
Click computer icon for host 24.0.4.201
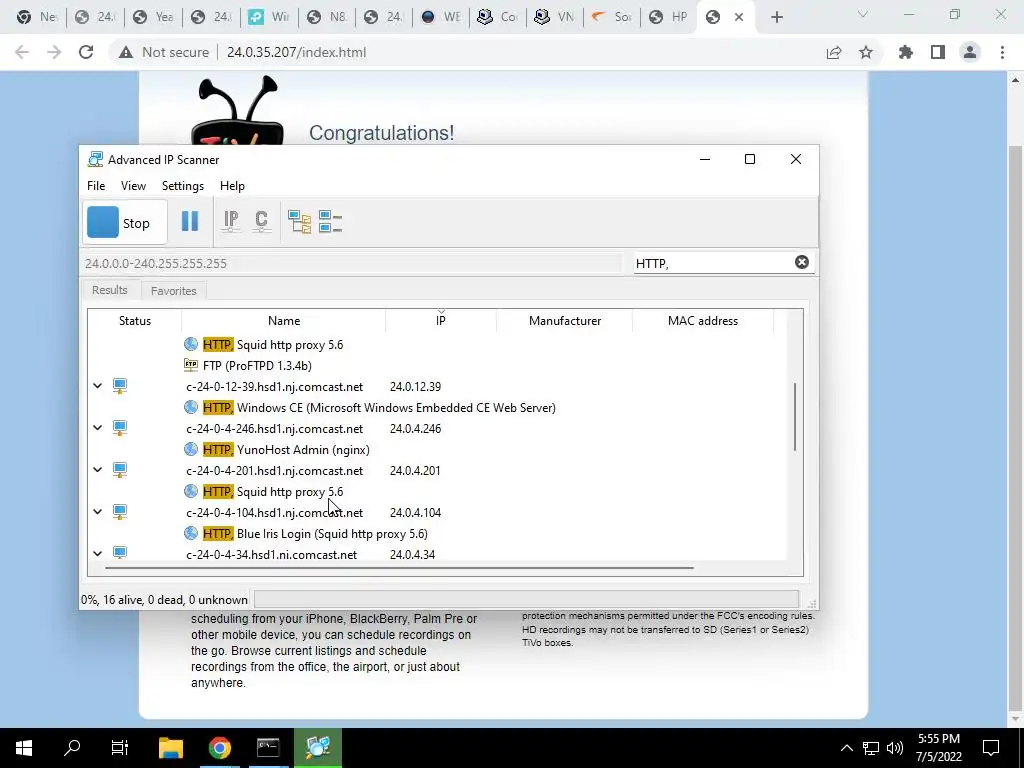coord(120,470)
